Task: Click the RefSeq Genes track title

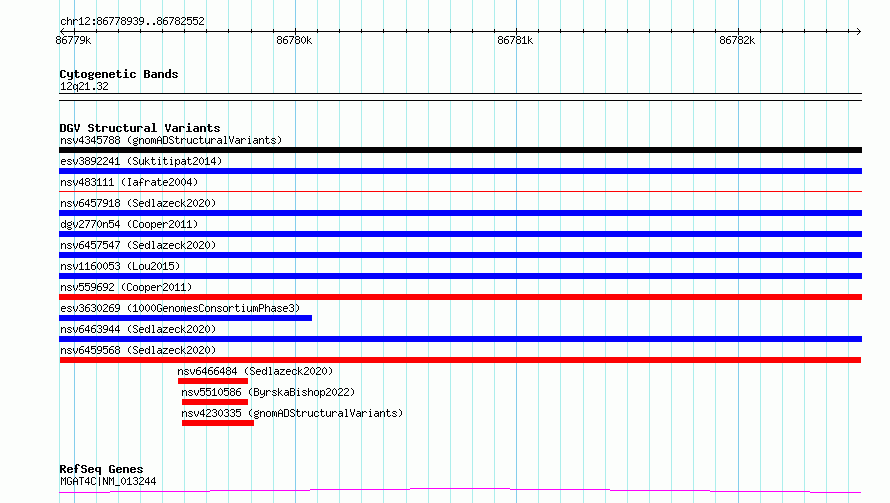Action: tap(101, 470)
